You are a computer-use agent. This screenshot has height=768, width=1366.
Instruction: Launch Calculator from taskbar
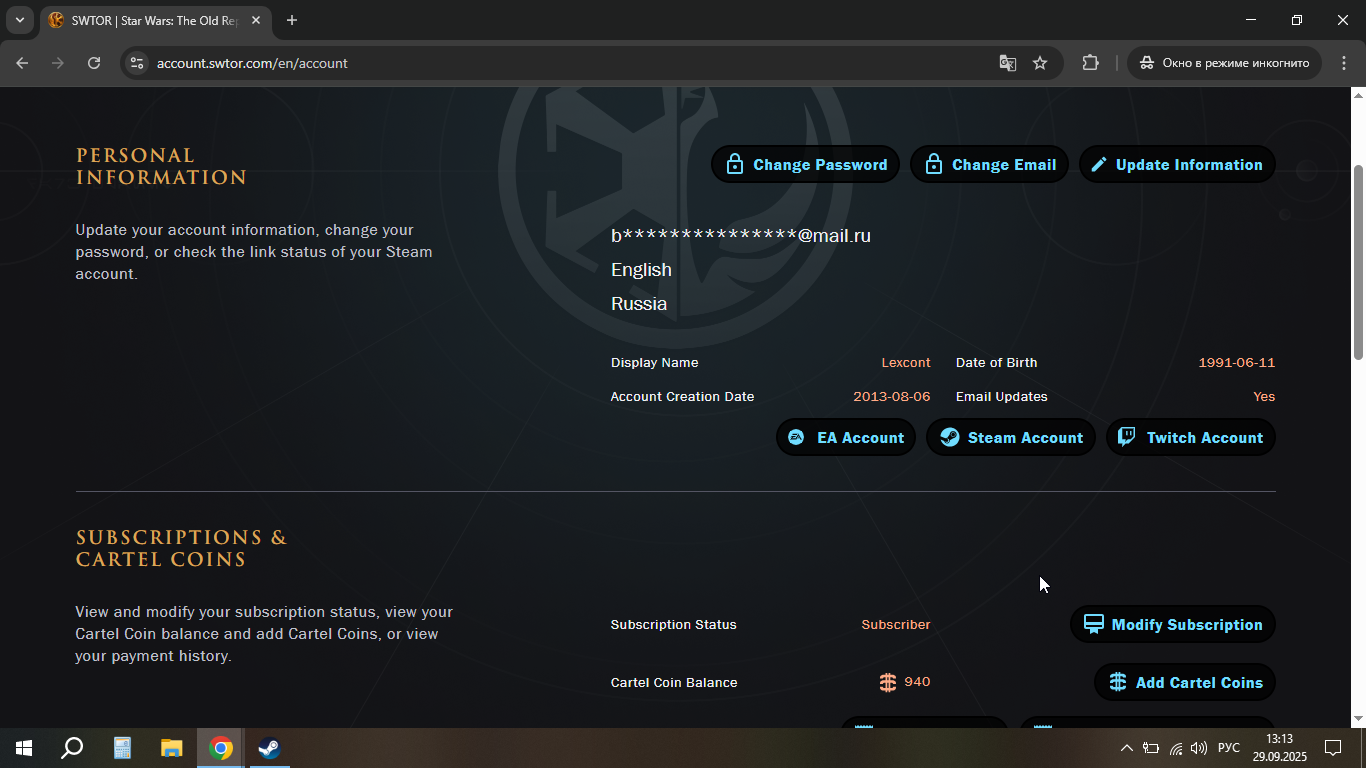[x=122, y=748]
